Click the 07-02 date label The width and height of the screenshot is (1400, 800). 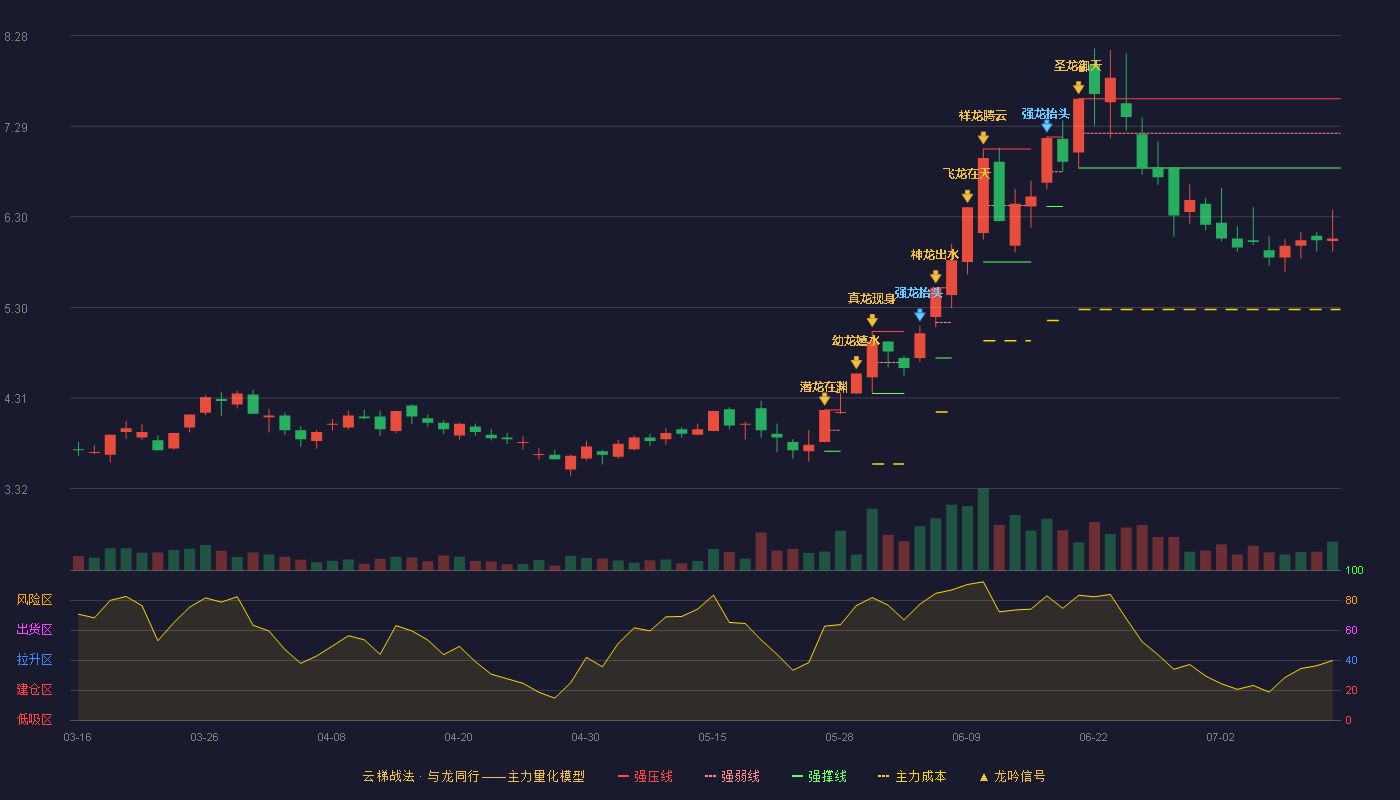tap(1220, 737)
